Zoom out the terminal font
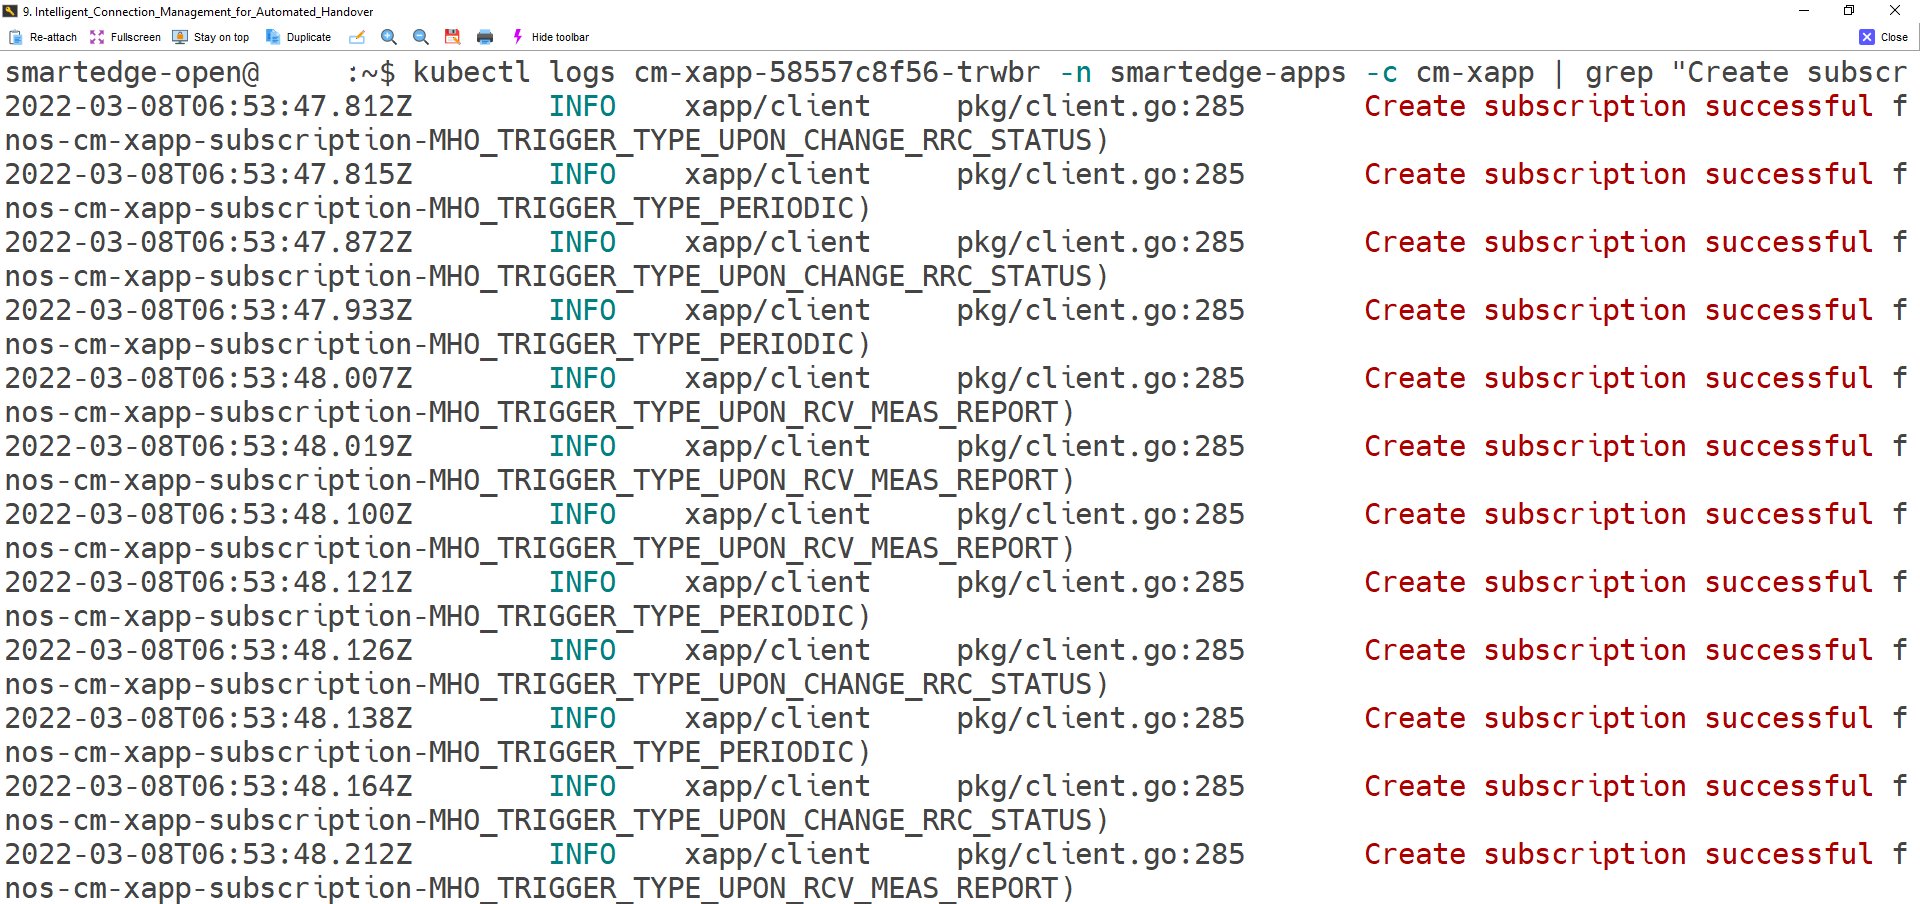The height and width of the screenshot is (904, 1920). click(421, 37)
